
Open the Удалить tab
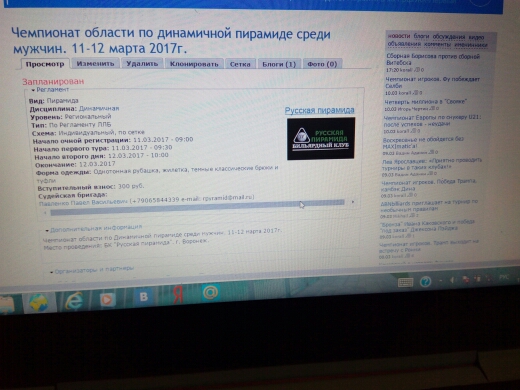point(142,63)
